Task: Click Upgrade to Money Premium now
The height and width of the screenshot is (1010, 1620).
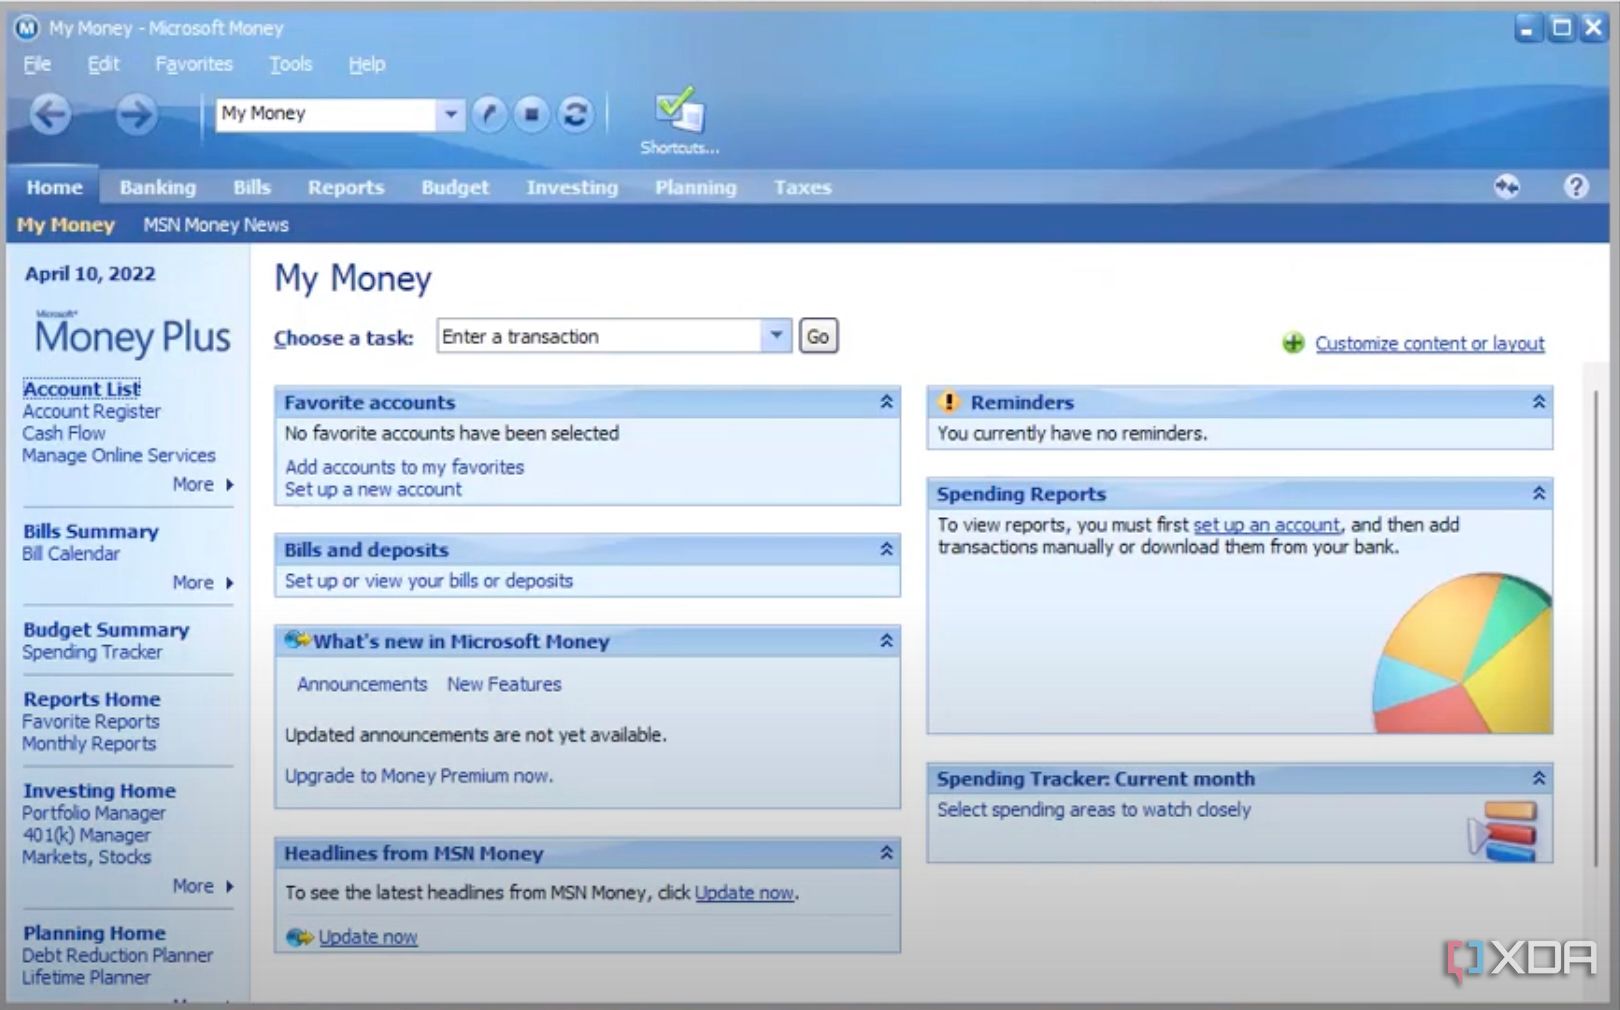Action: [418, 776]
